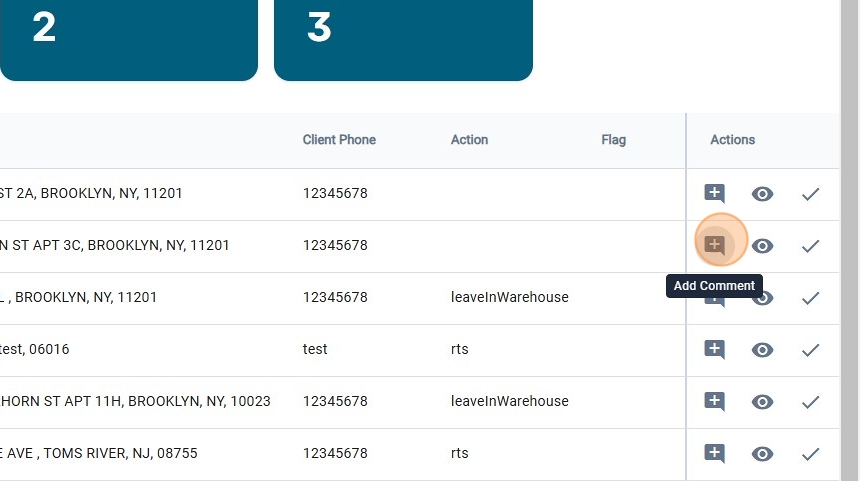
Task: Click checkmark on the test 06016 row
Action: pos(810,350)
